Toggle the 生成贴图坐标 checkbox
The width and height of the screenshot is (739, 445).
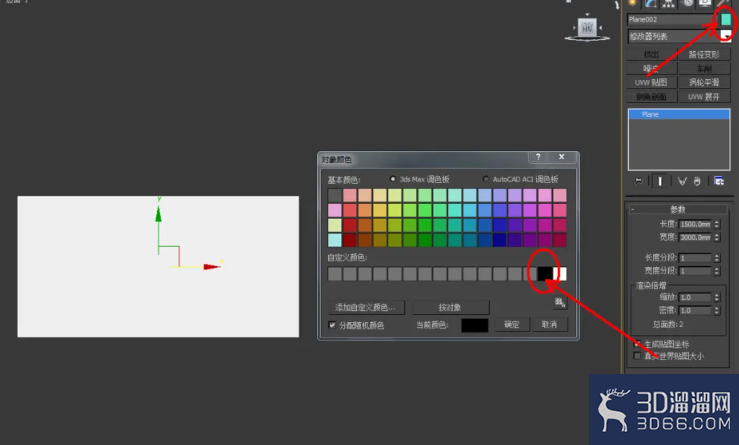tap(638, 344)
